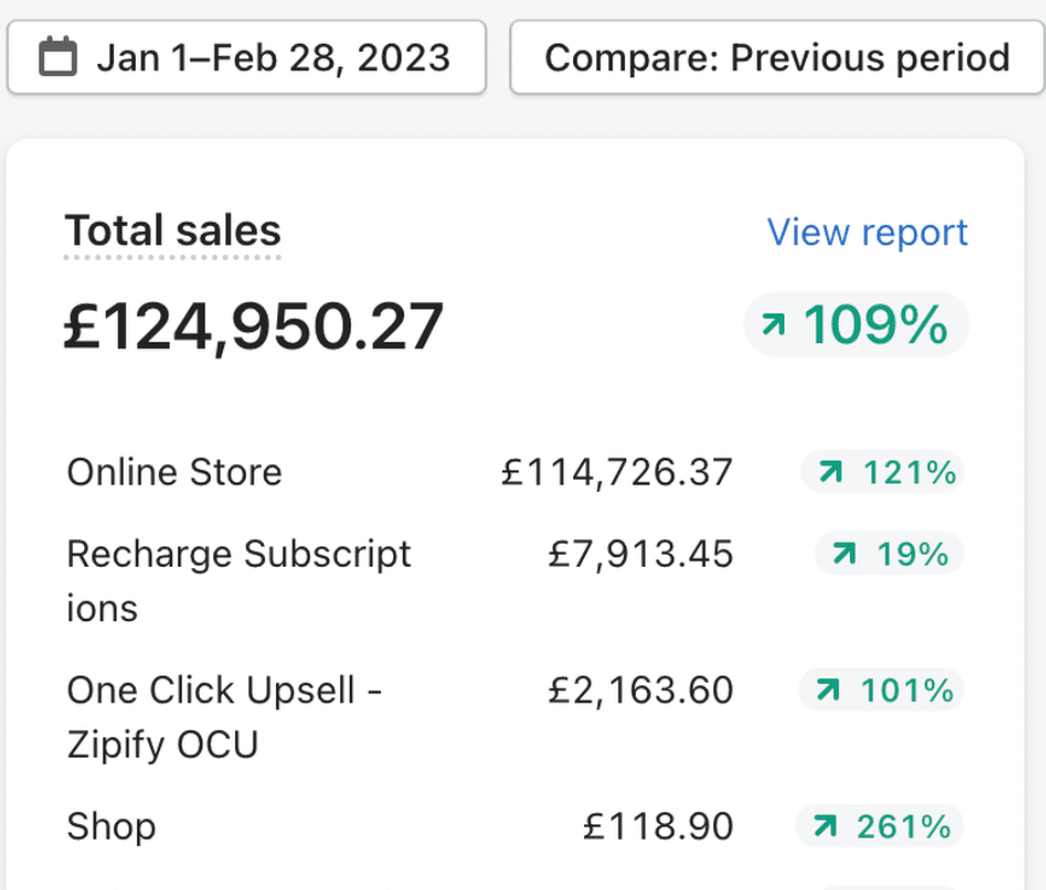
Task: Select the Shop channel row
Action: [x=111, y=827]
